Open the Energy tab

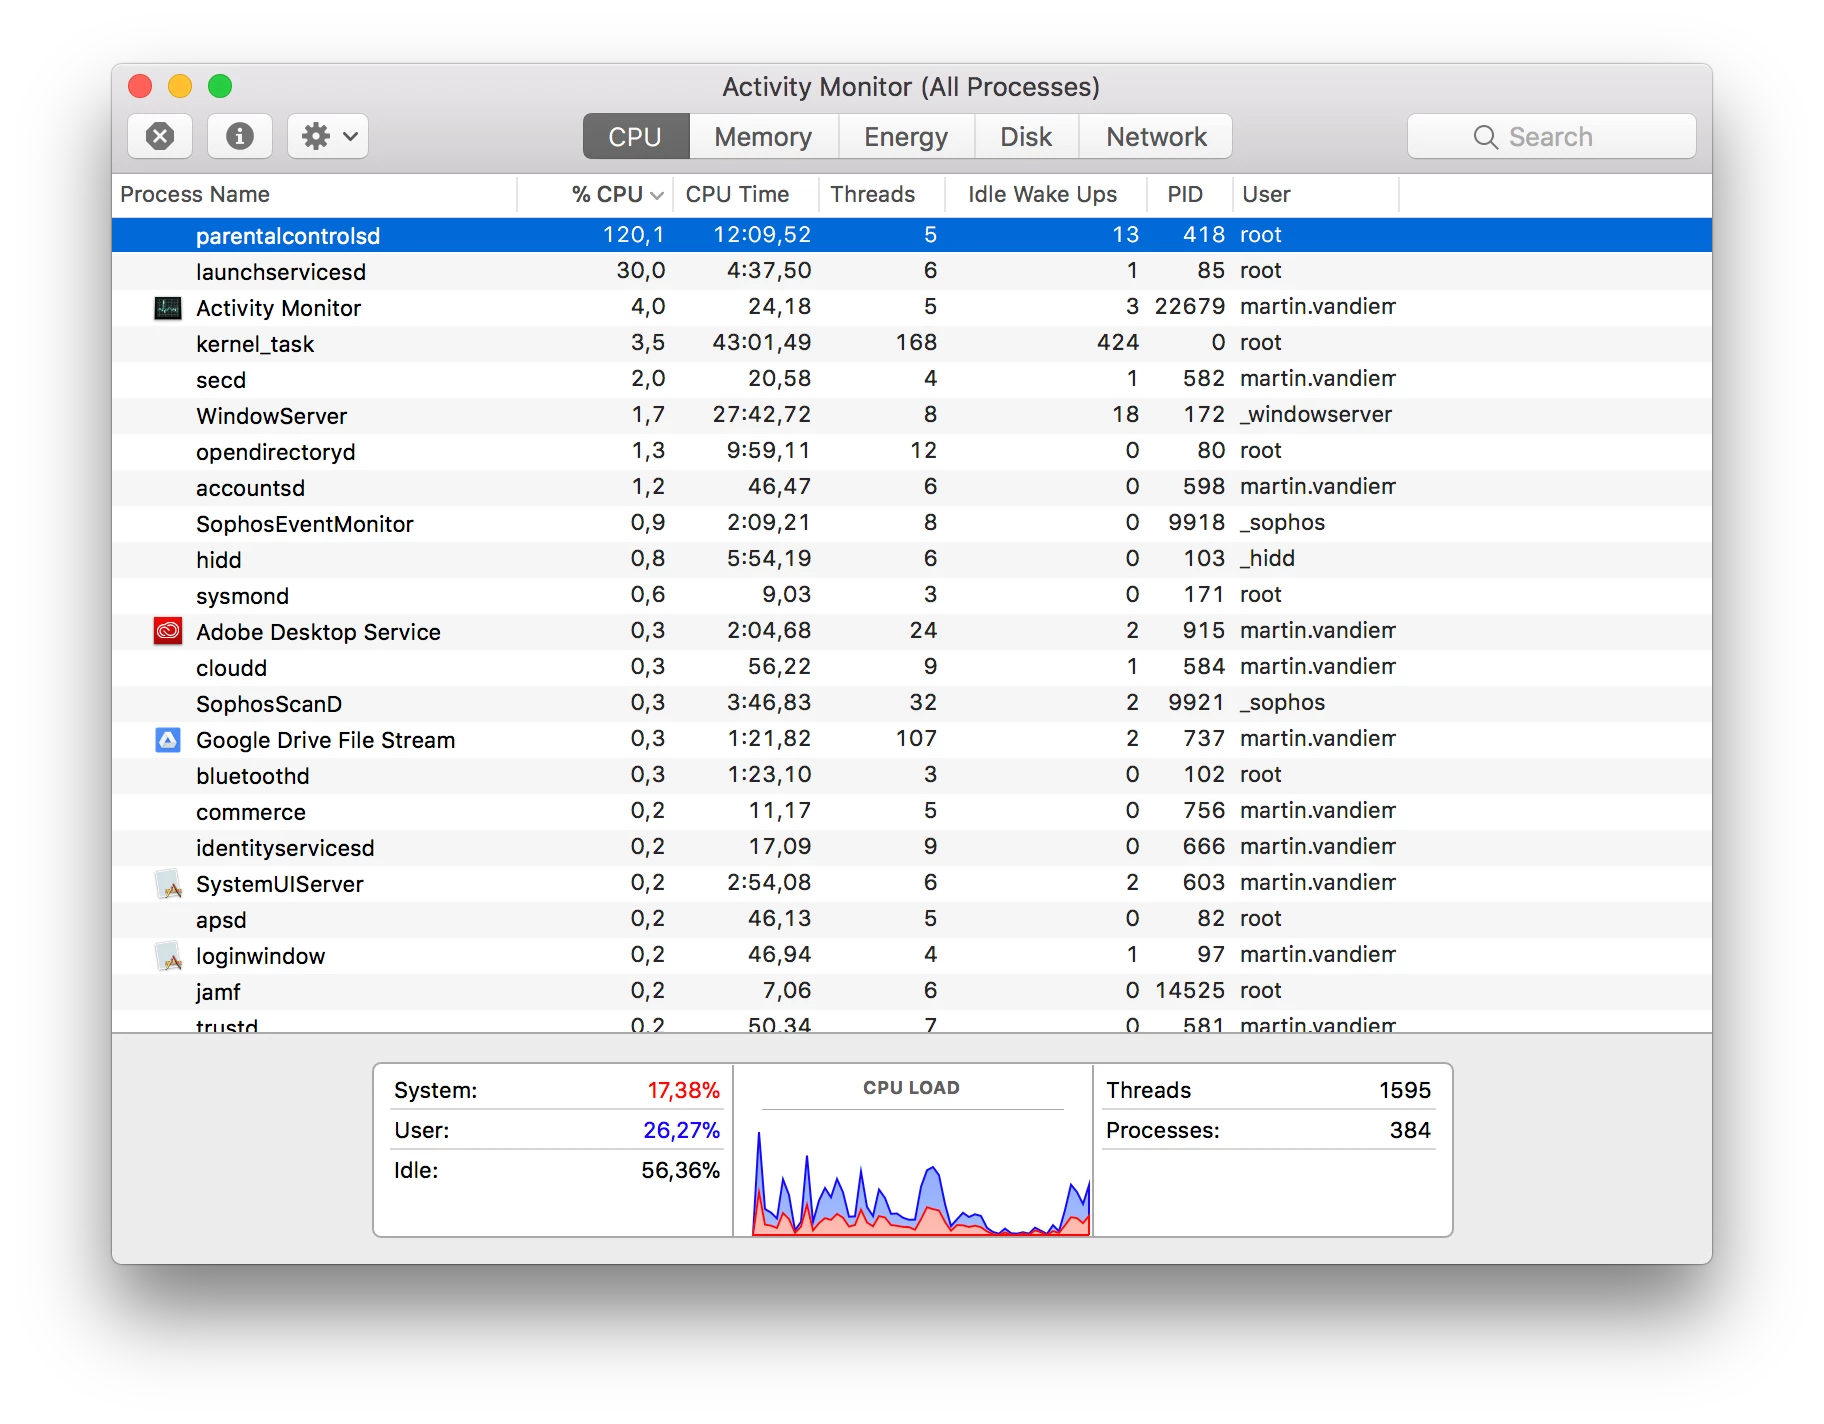[906, 136]
